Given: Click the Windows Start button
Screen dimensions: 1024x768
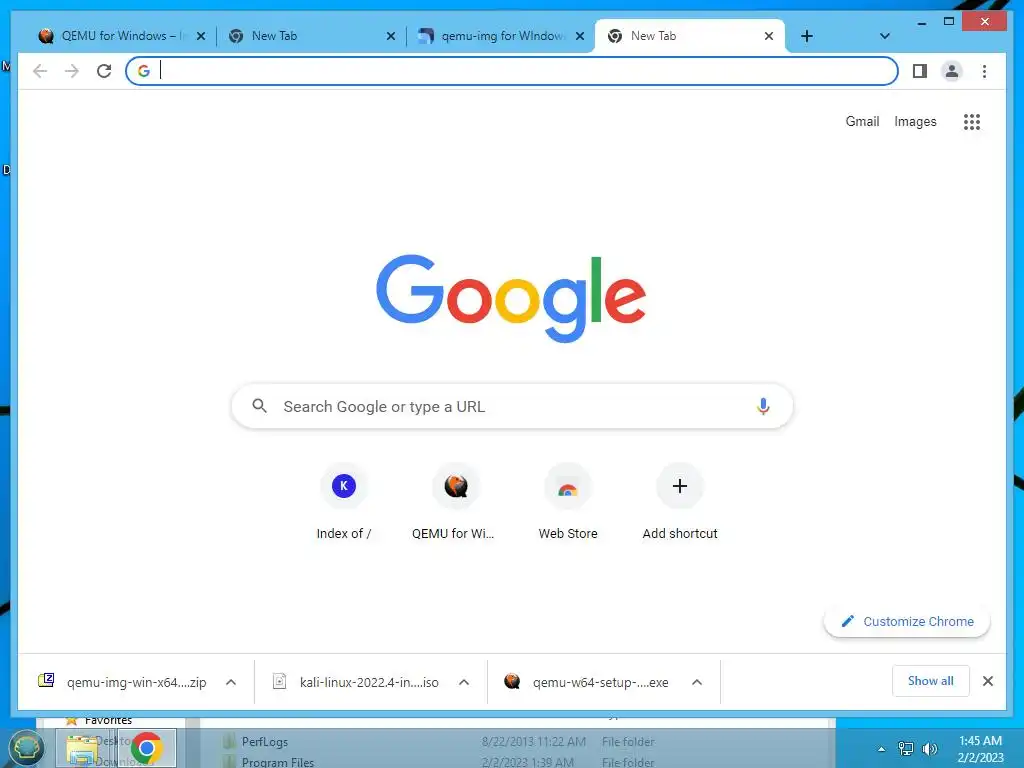Looking at the screenshot, I should pos(26,748).
